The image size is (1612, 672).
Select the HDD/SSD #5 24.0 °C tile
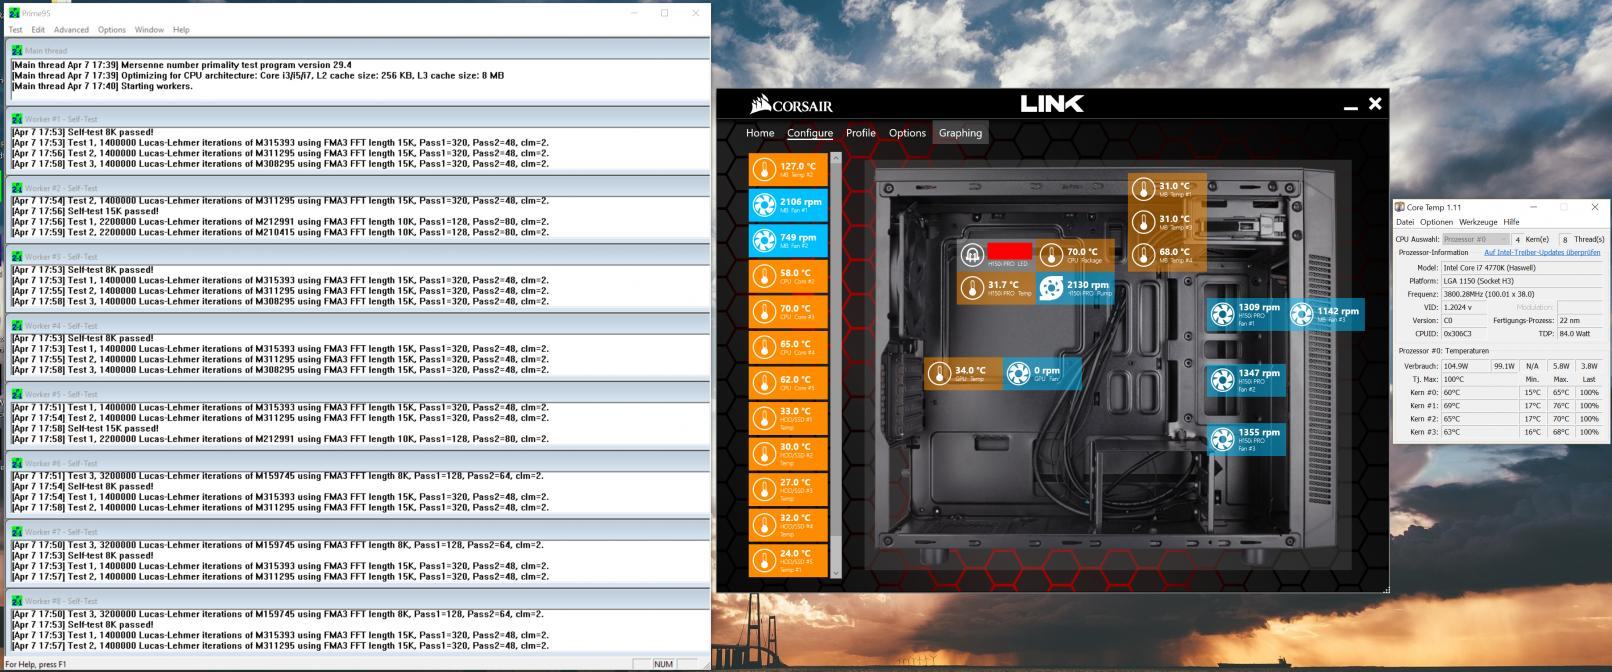(x=788, y=560)
